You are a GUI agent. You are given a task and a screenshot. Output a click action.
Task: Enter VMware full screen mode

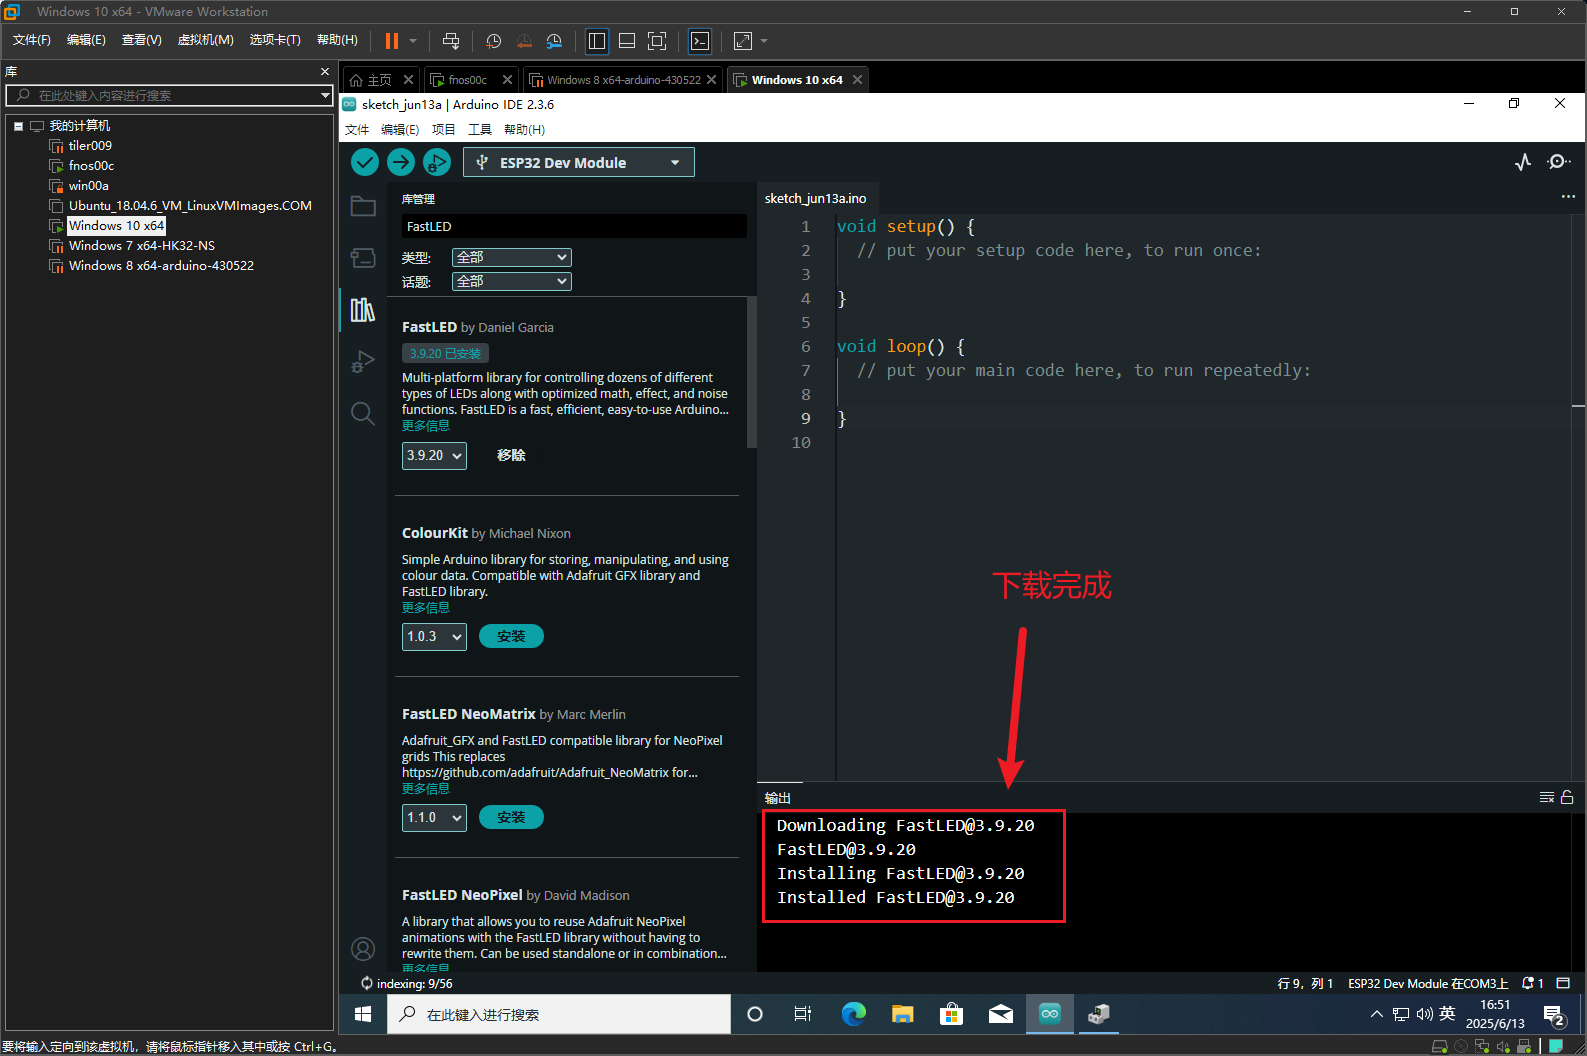click(x=657, y=41)
